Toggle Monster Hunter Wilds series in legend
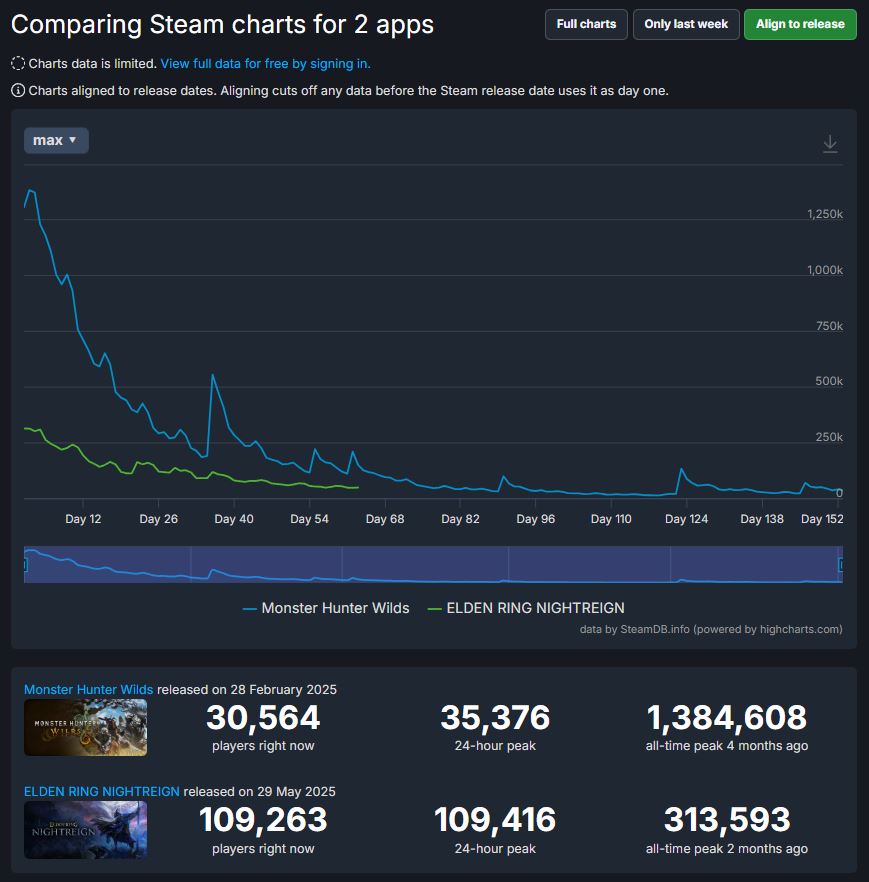869x882 pixels. pos(326,608)
